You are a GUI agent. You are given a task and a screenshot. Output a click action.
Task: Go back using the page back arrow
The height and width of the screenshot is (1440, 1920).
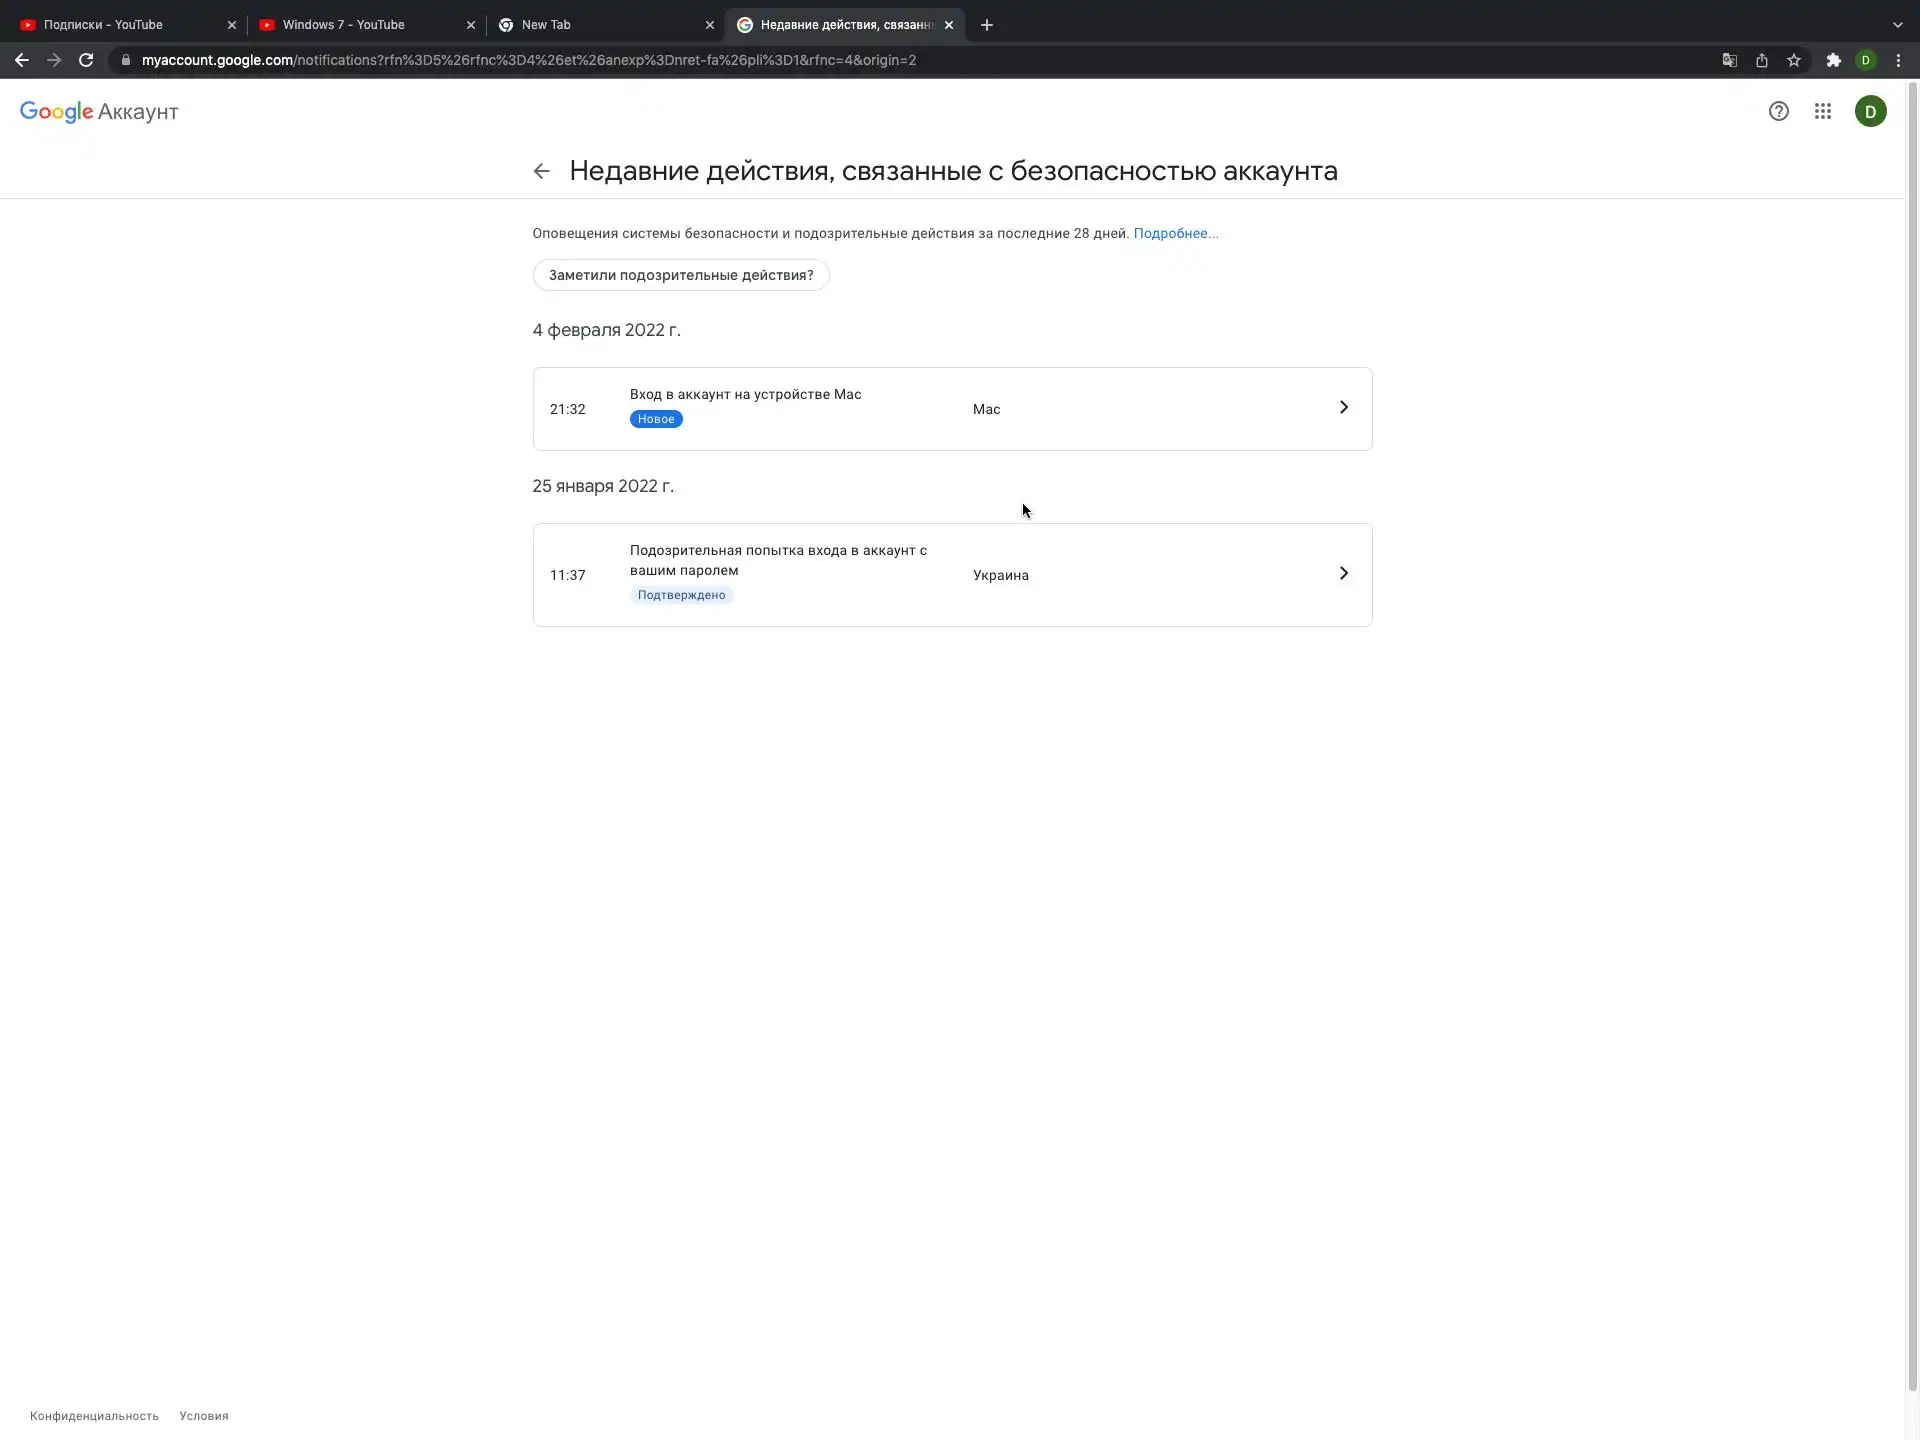(x=541, y=171)
